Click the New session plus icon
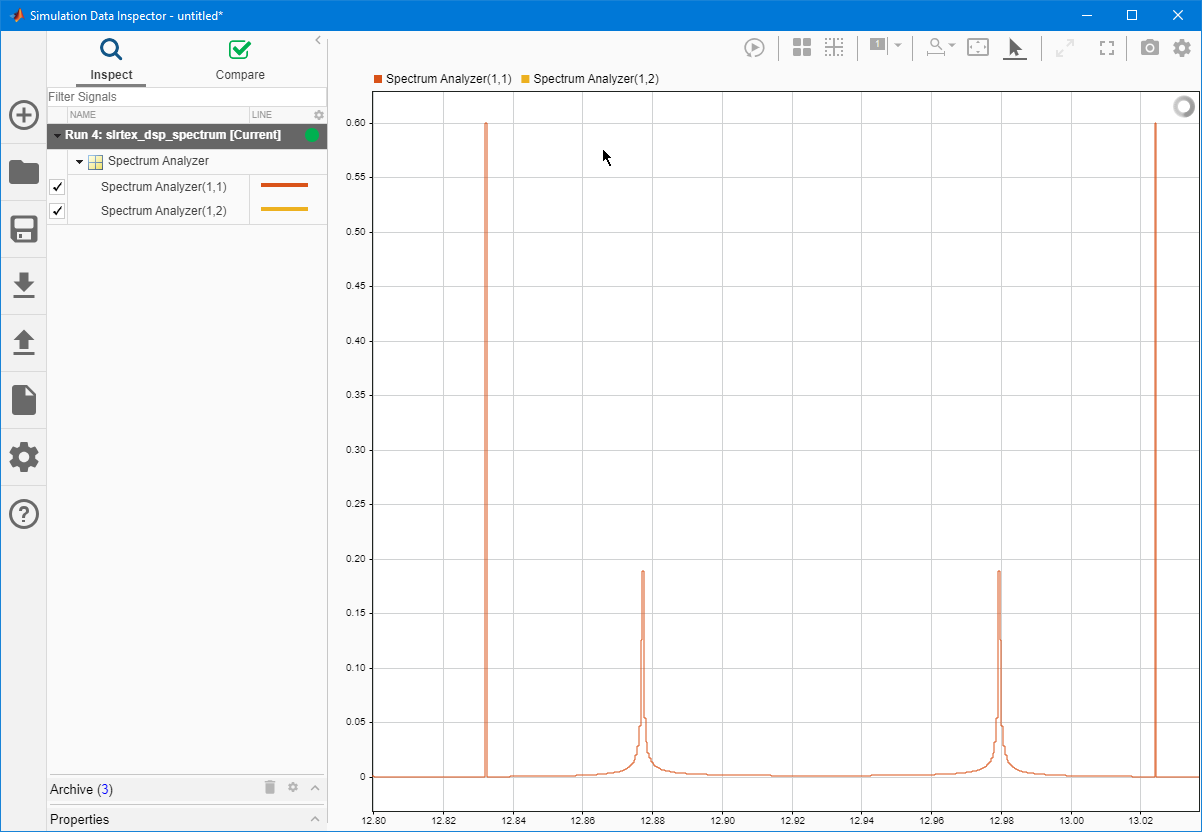The image size is (1202, 832). [x=24, y=115]
